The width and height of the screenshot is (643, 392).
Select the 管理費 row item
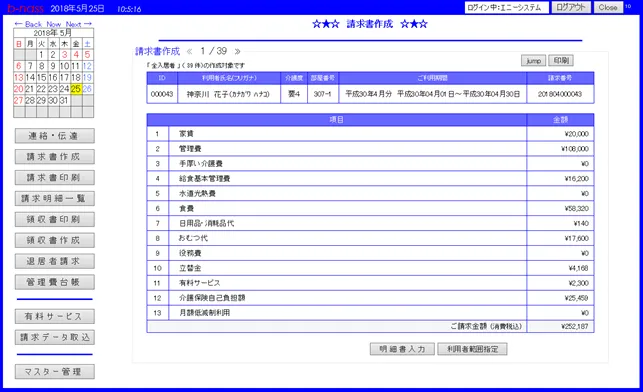(348, 149)
